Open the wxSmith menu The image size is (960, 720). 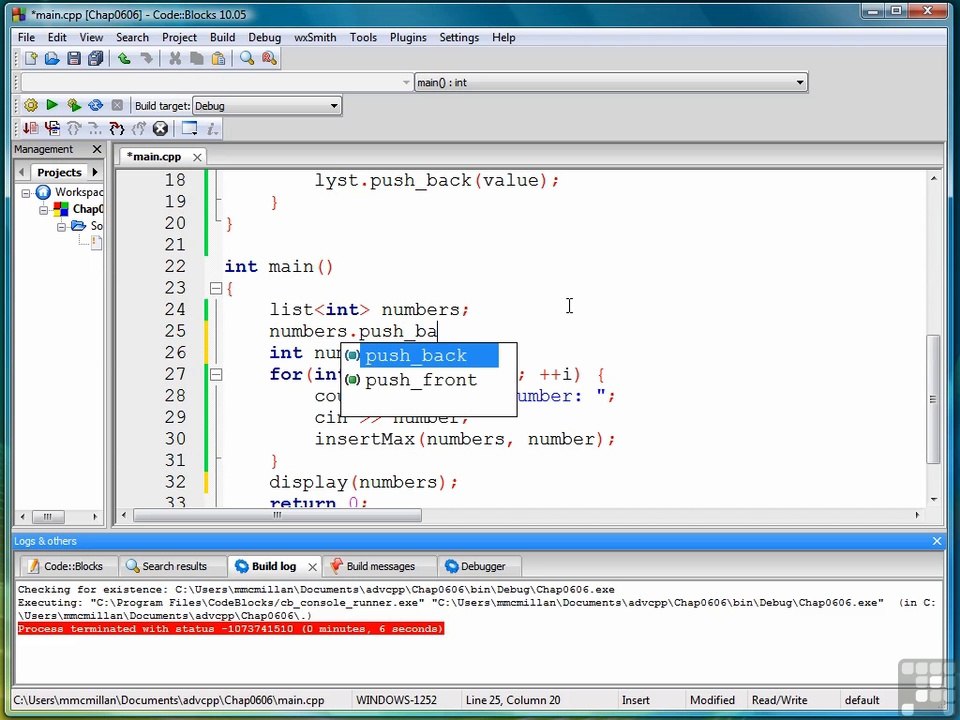(315, 37)
